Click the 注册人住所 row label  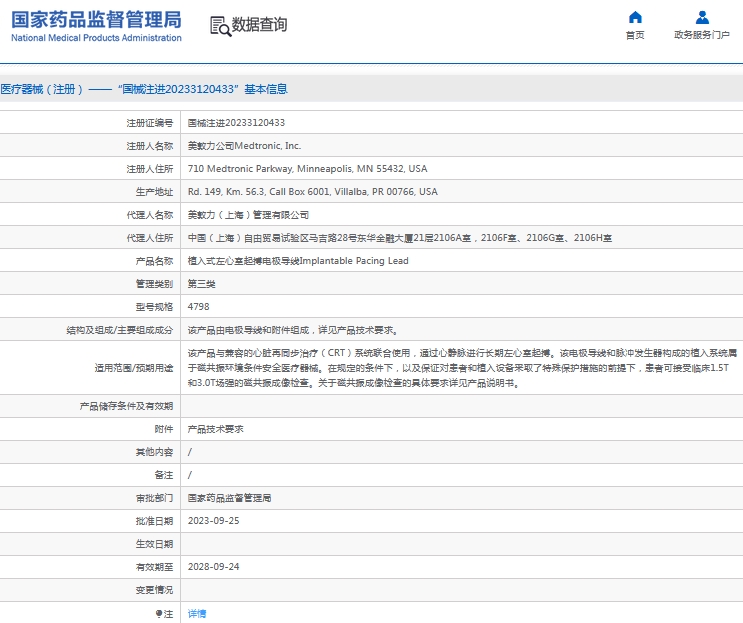[x=150, y=169]
